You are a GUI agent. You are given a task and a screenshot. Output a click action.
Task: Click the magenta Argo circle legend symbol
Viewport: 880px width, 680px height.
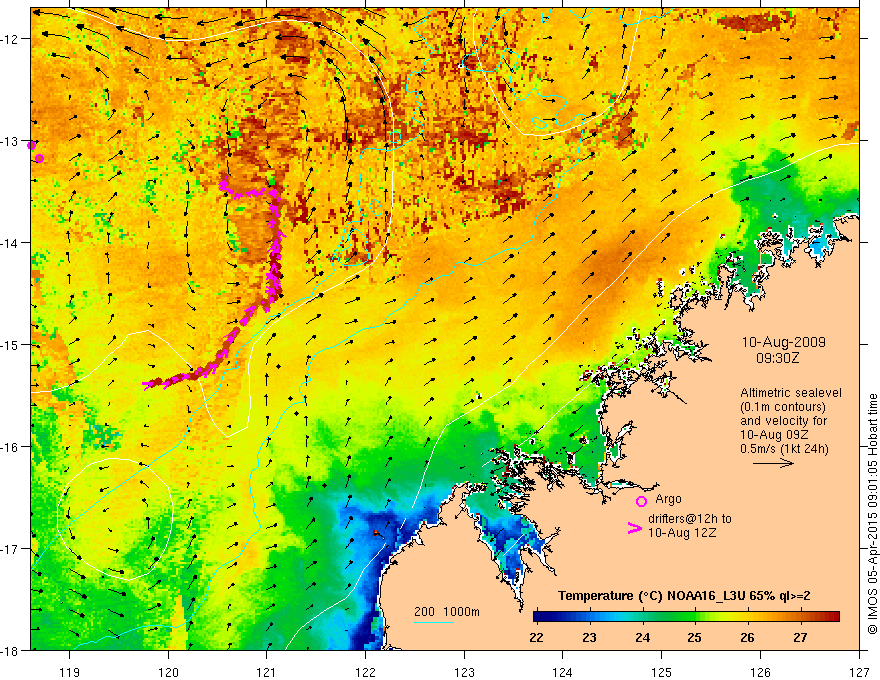pos(641,501)
